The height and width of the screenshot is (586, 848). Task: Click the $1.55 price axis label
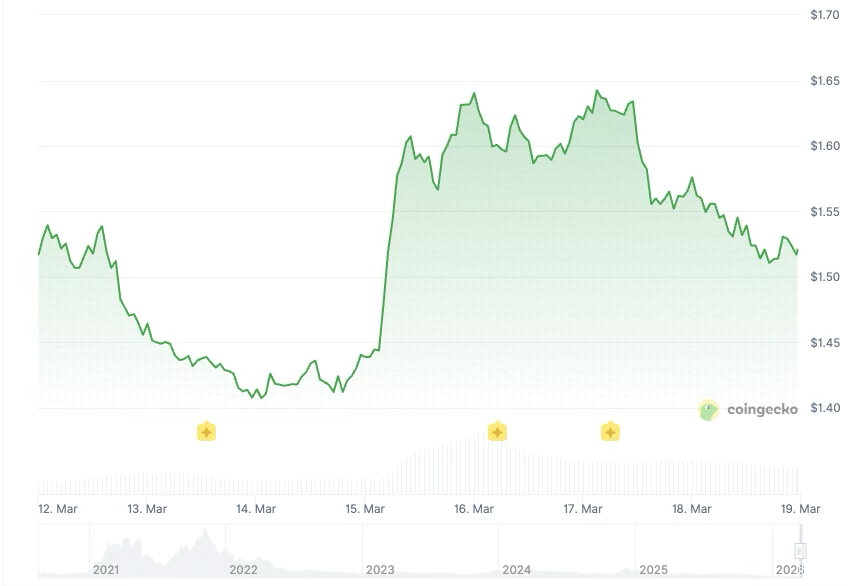pyautogui.click(x=825, y=212)
